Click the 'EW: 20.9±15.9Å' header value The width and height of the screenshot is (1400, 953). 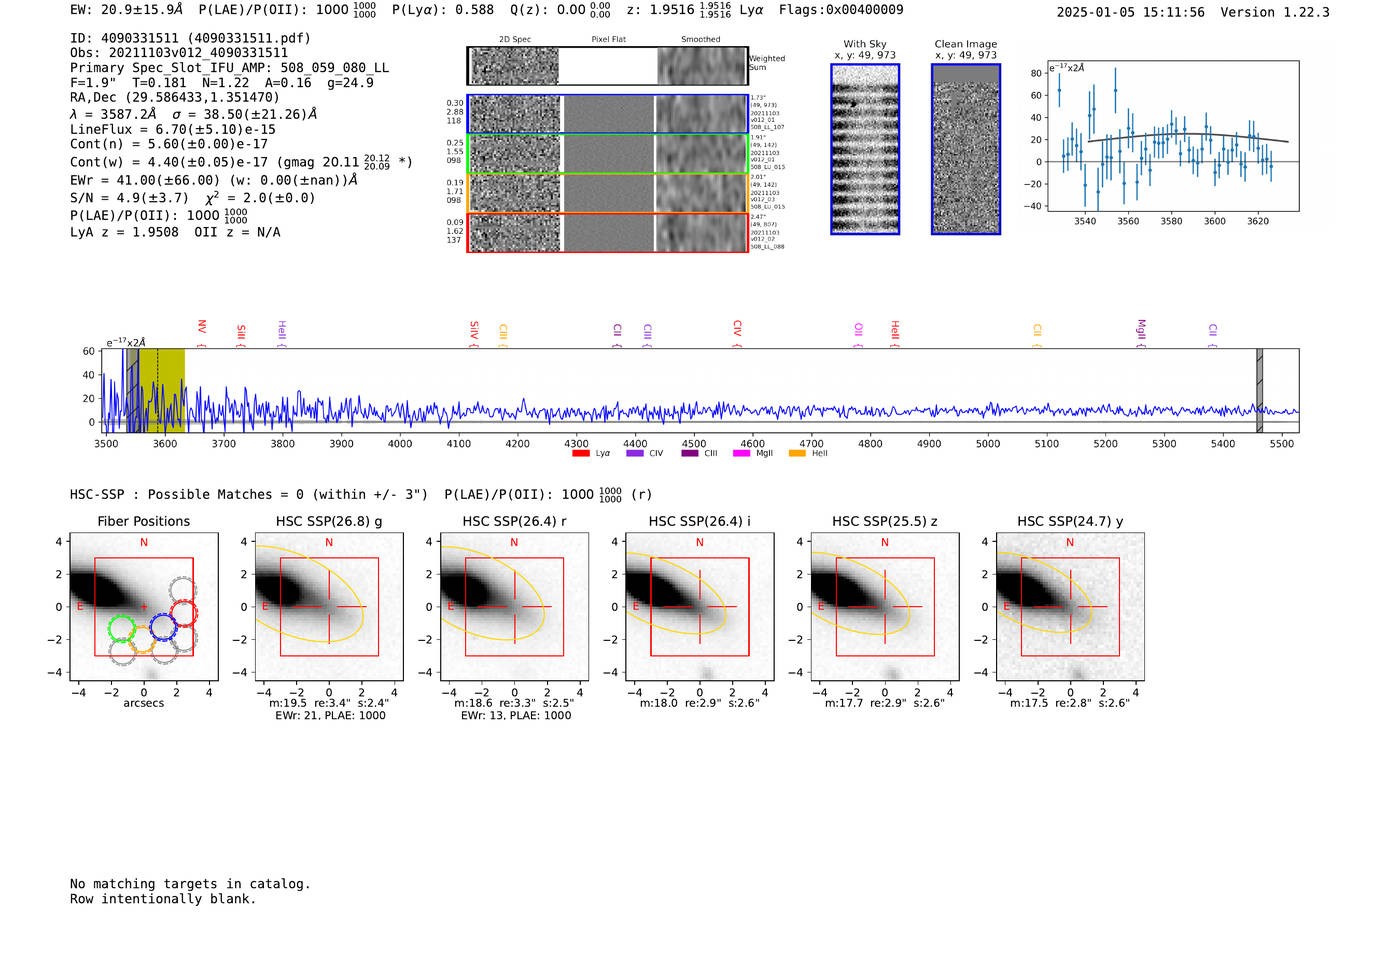pyautogui.click(x=127, y=10)
